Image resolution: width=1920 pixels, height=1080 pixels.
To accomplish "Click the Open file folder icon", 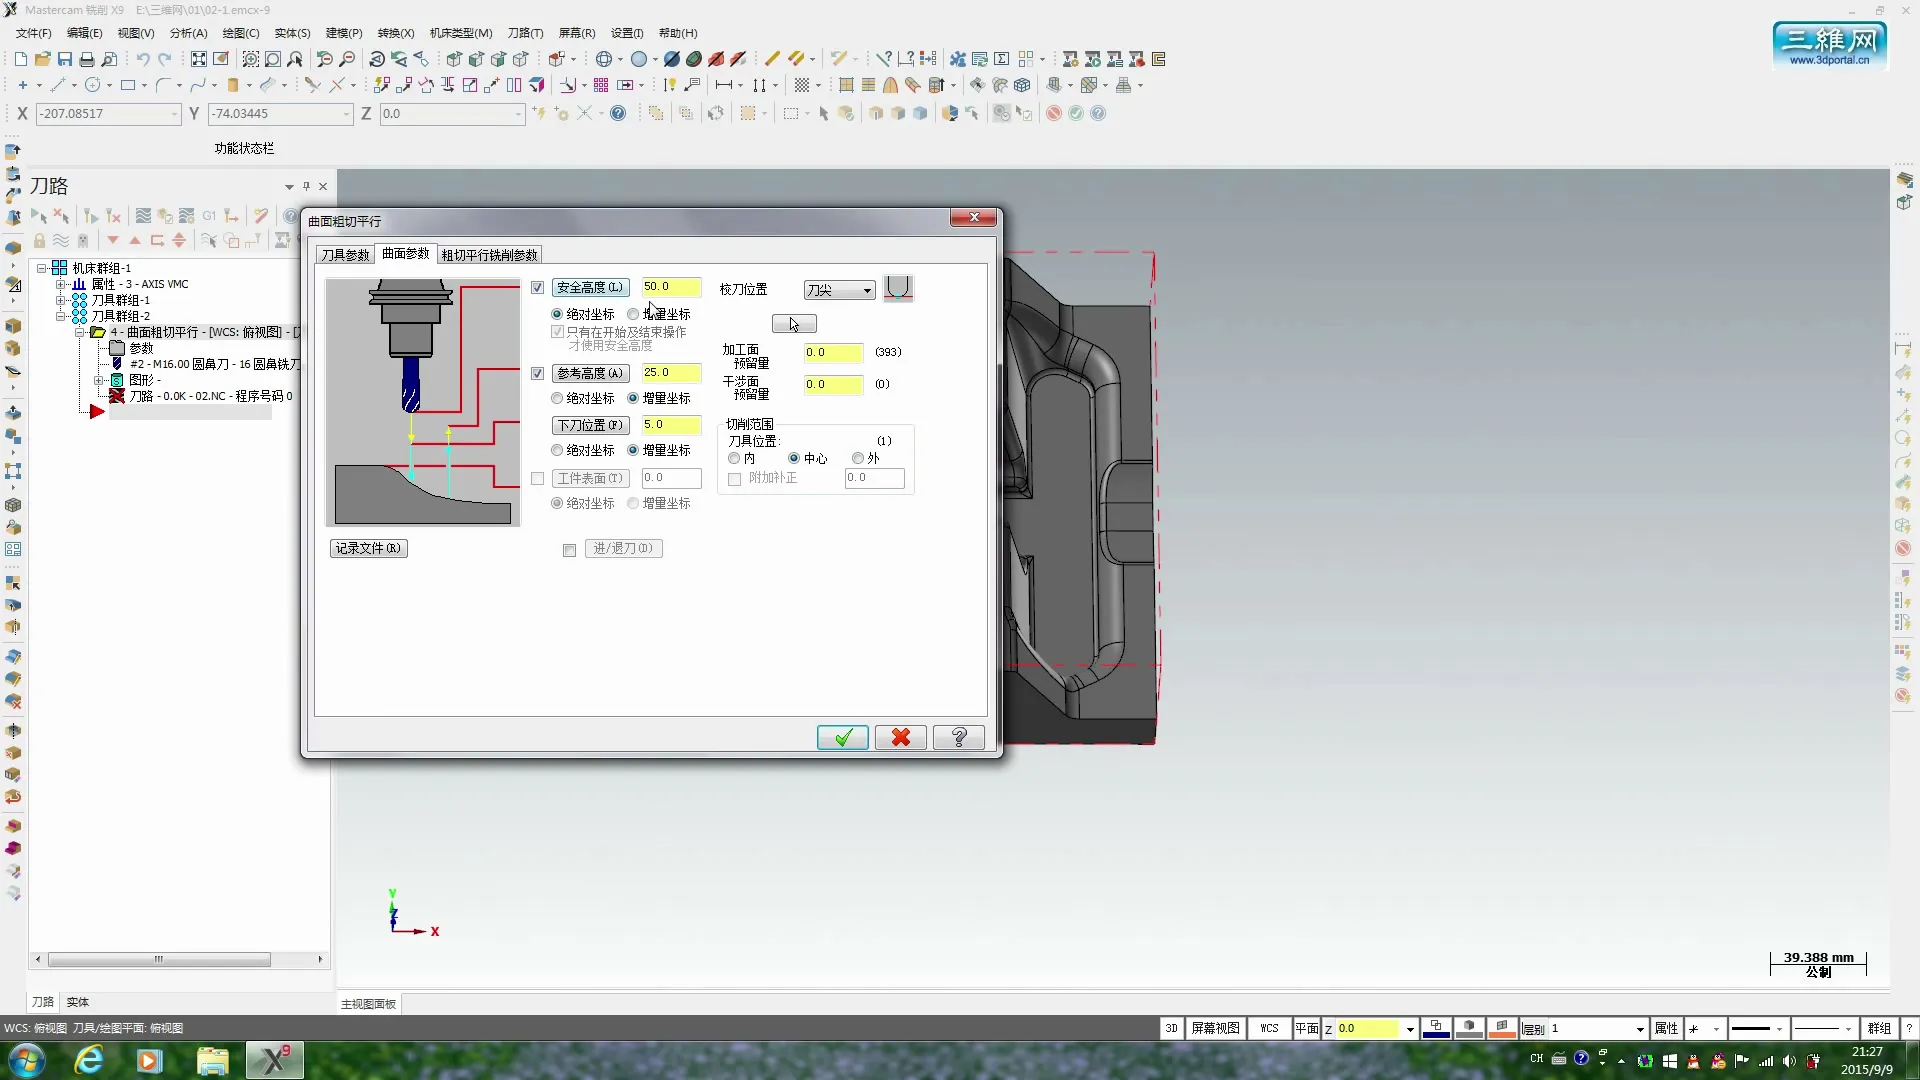I will click(x=42, y=59).
